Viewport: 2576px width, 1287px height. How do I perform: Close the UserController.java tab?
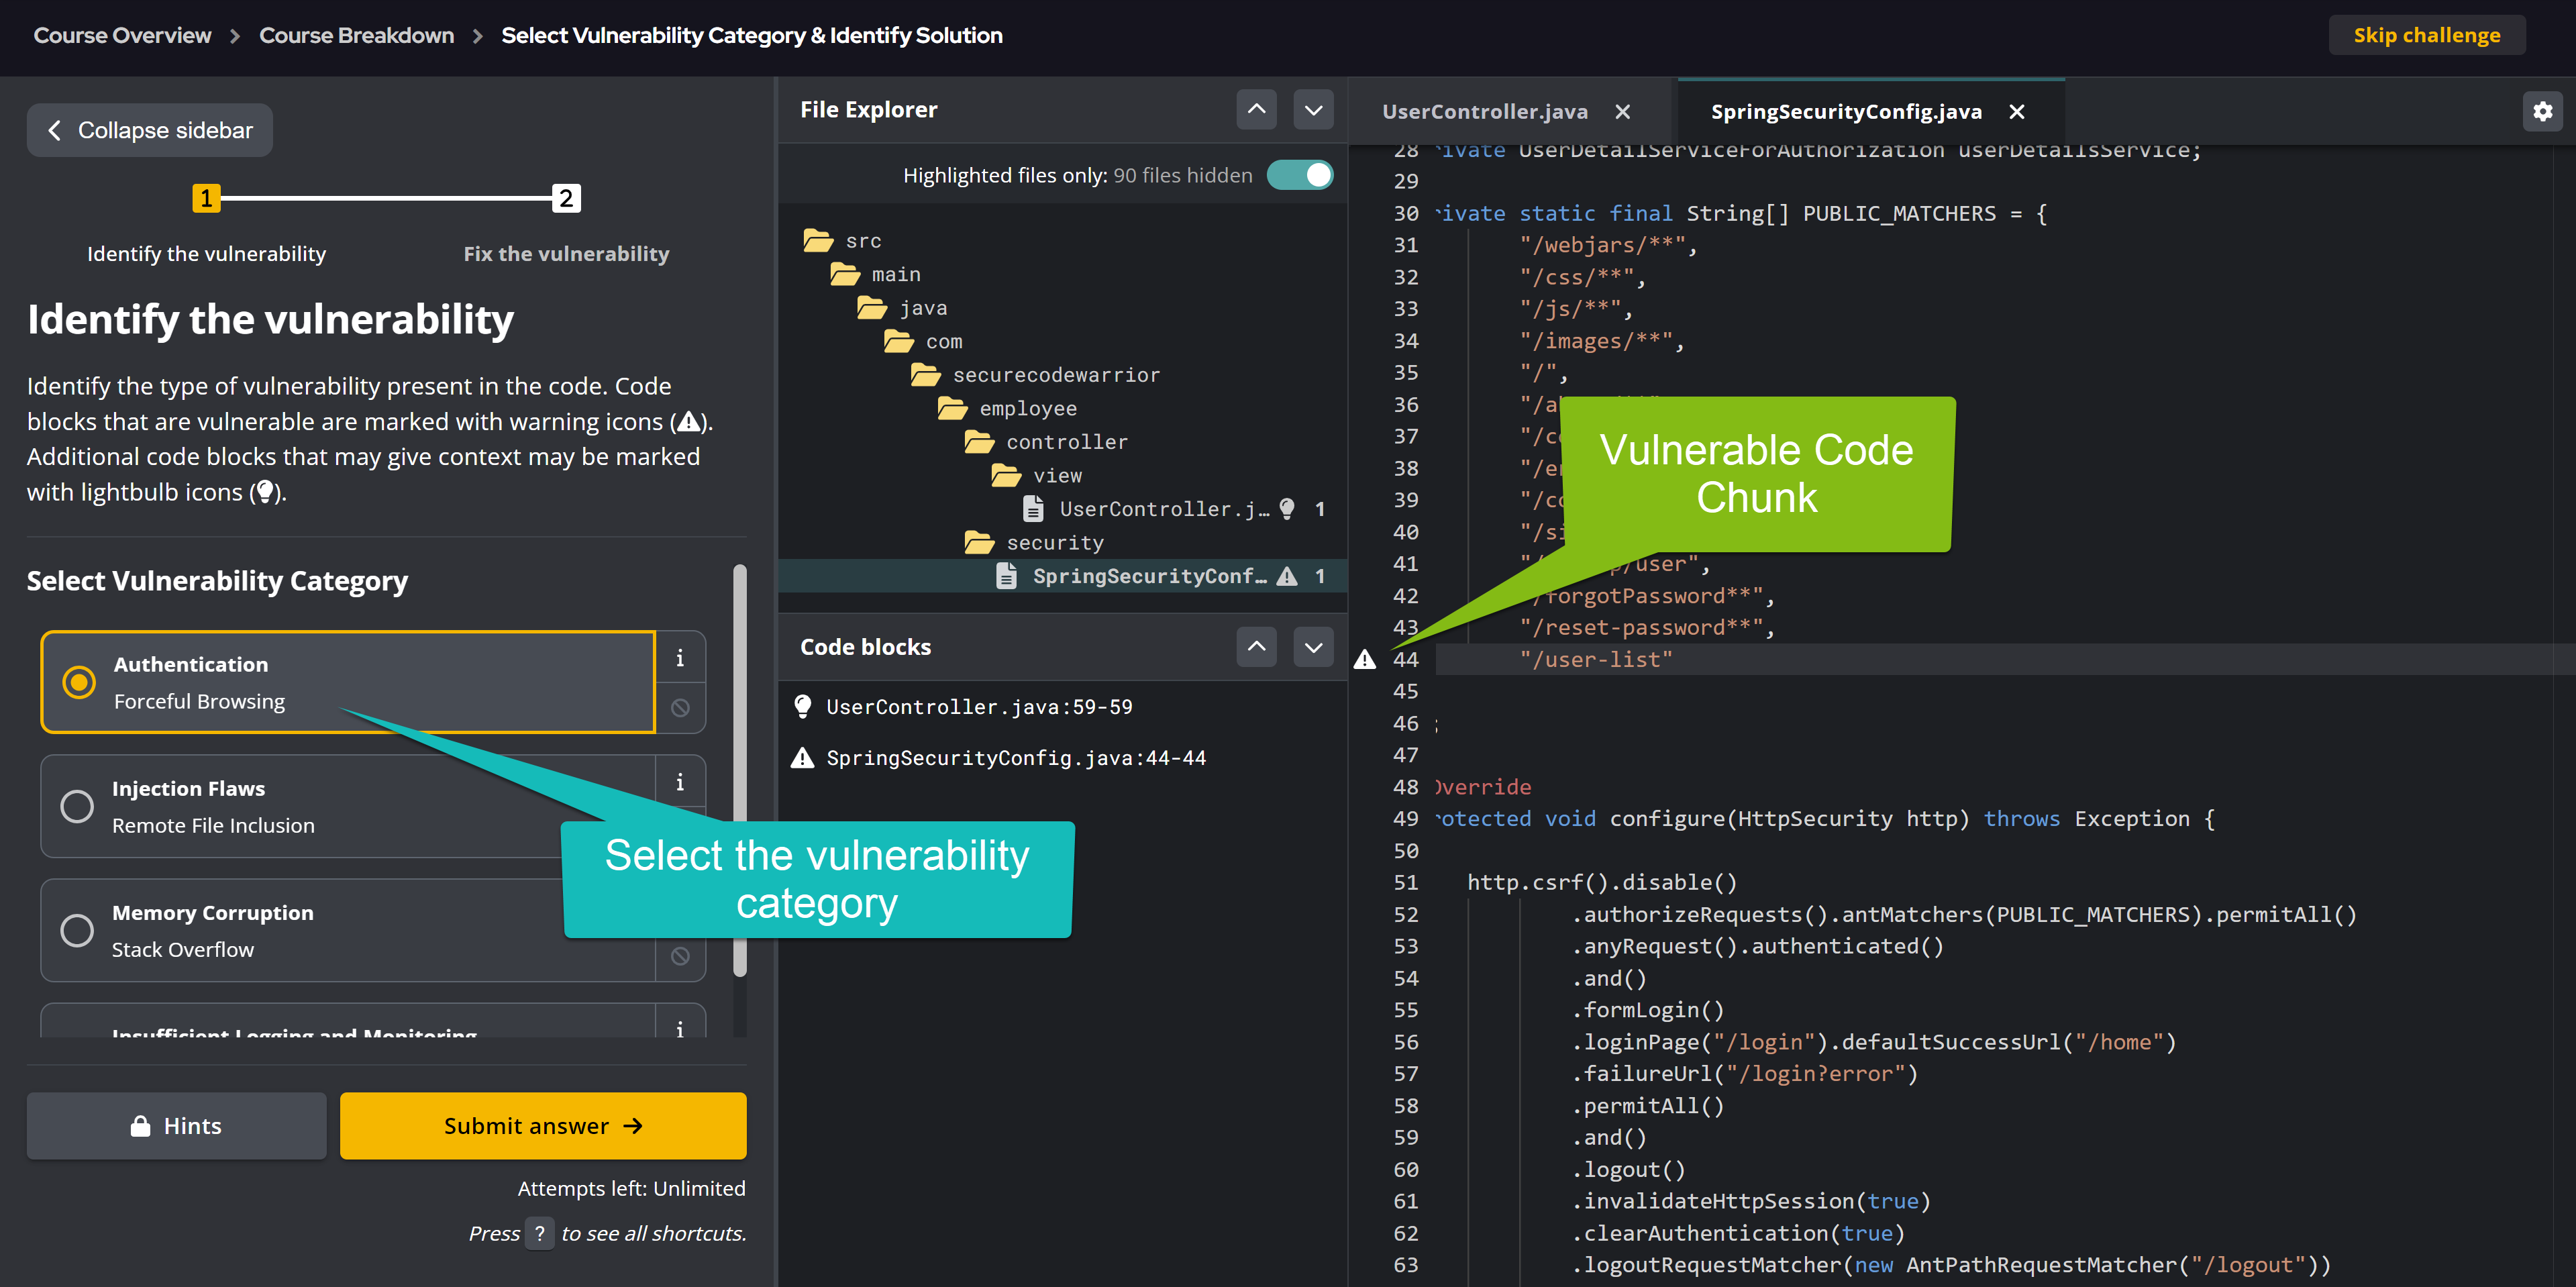pos(1623,112)
